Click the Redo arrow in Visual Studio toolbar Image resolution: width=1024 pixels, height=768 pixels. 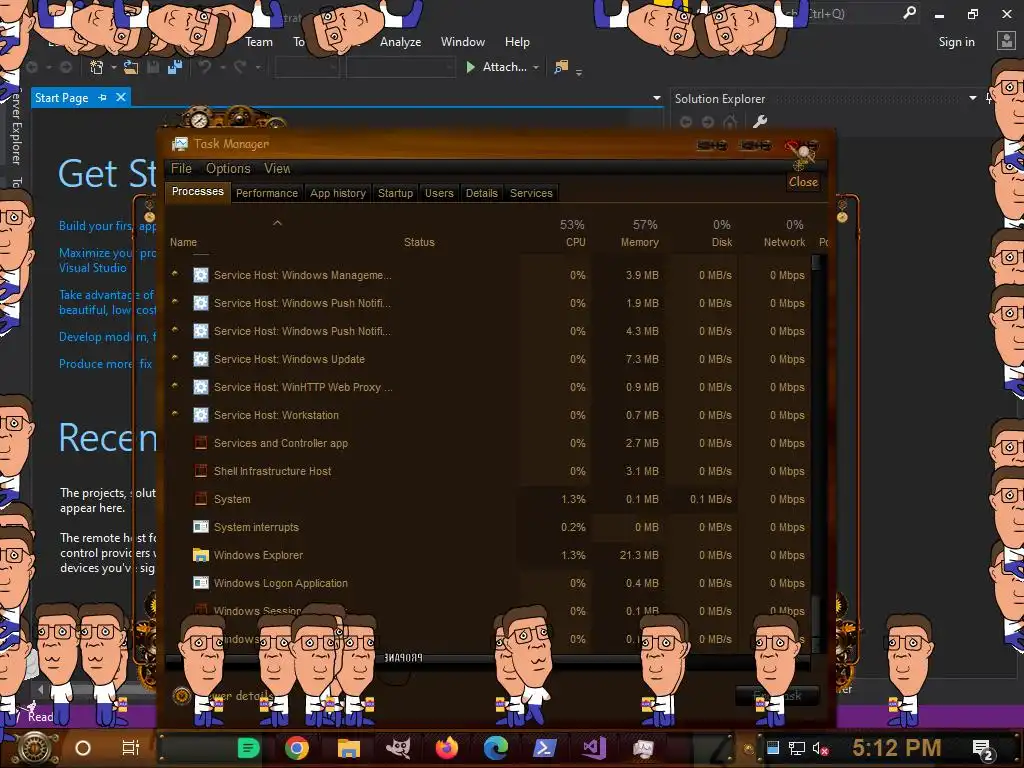(x=240, y=67)
